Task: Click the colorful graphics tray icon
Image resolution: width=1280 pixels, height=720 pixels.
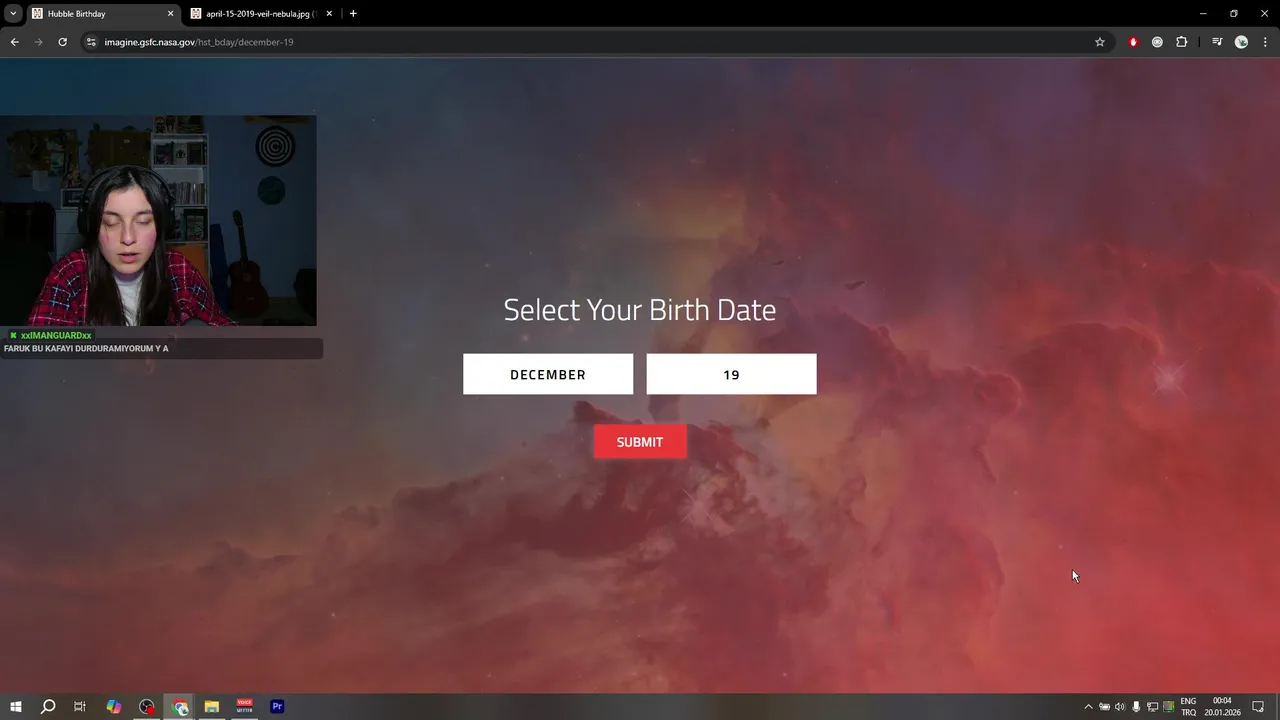Action: [x=1168, y=707]
